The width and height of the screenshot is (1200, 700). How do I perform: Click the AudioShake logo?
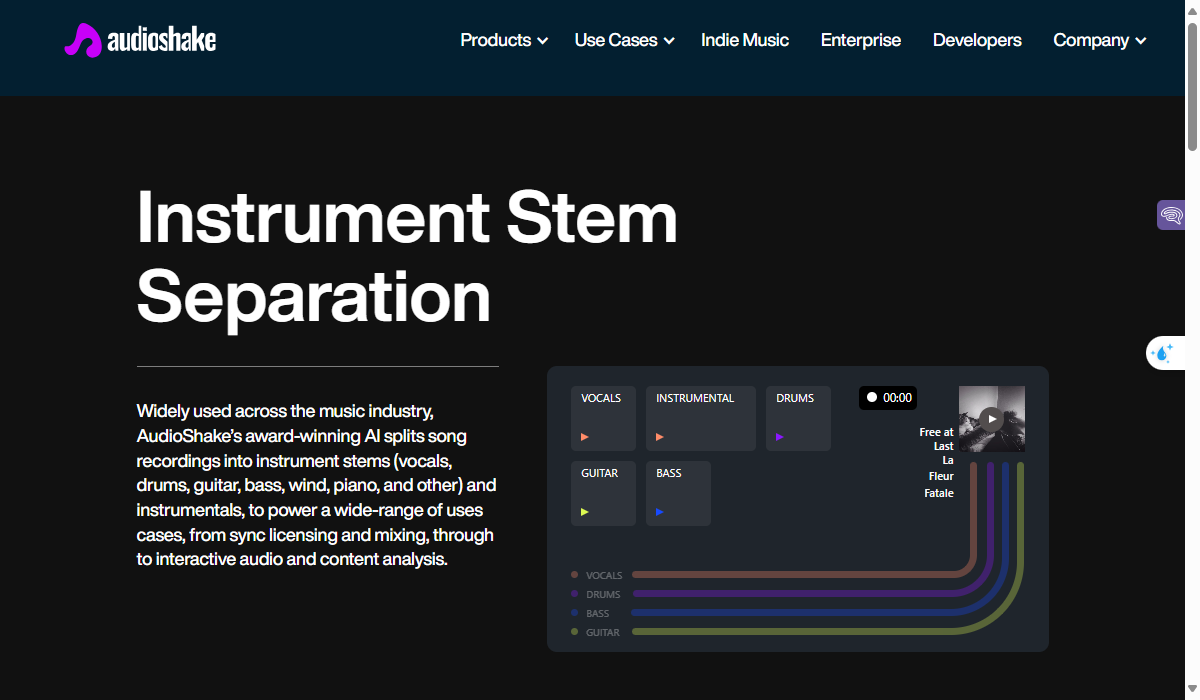coord(140,40)
